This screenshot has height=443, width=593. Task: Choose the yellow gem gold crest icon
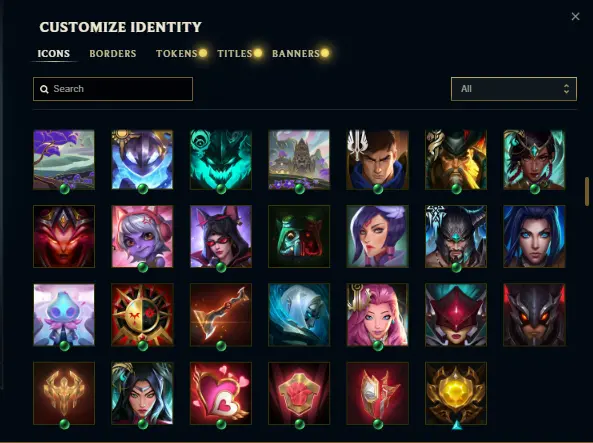click(456, 393)
